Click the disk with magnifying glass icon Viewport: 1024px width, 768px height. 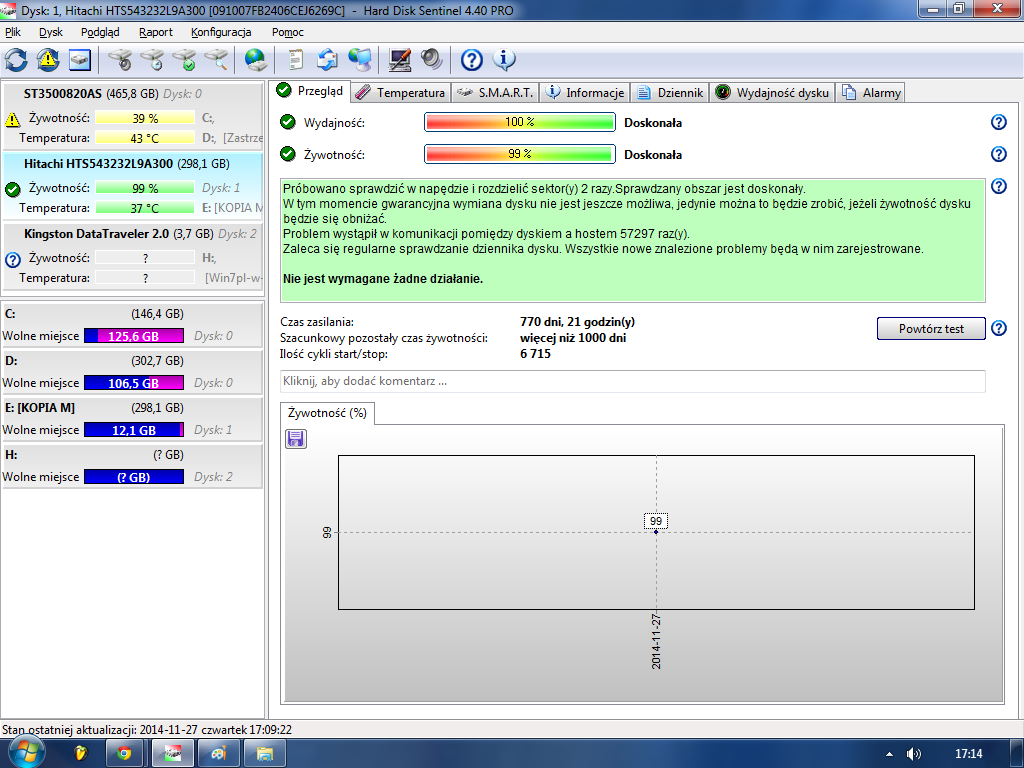click(217, 60)
